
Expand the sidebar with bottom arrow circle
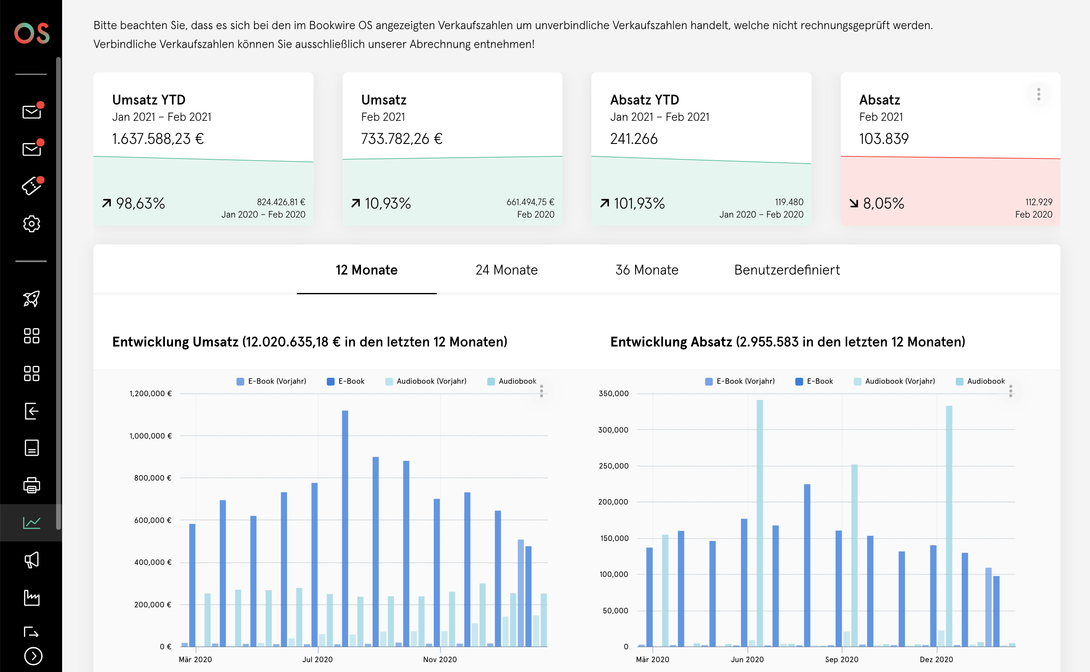[33, 656]
